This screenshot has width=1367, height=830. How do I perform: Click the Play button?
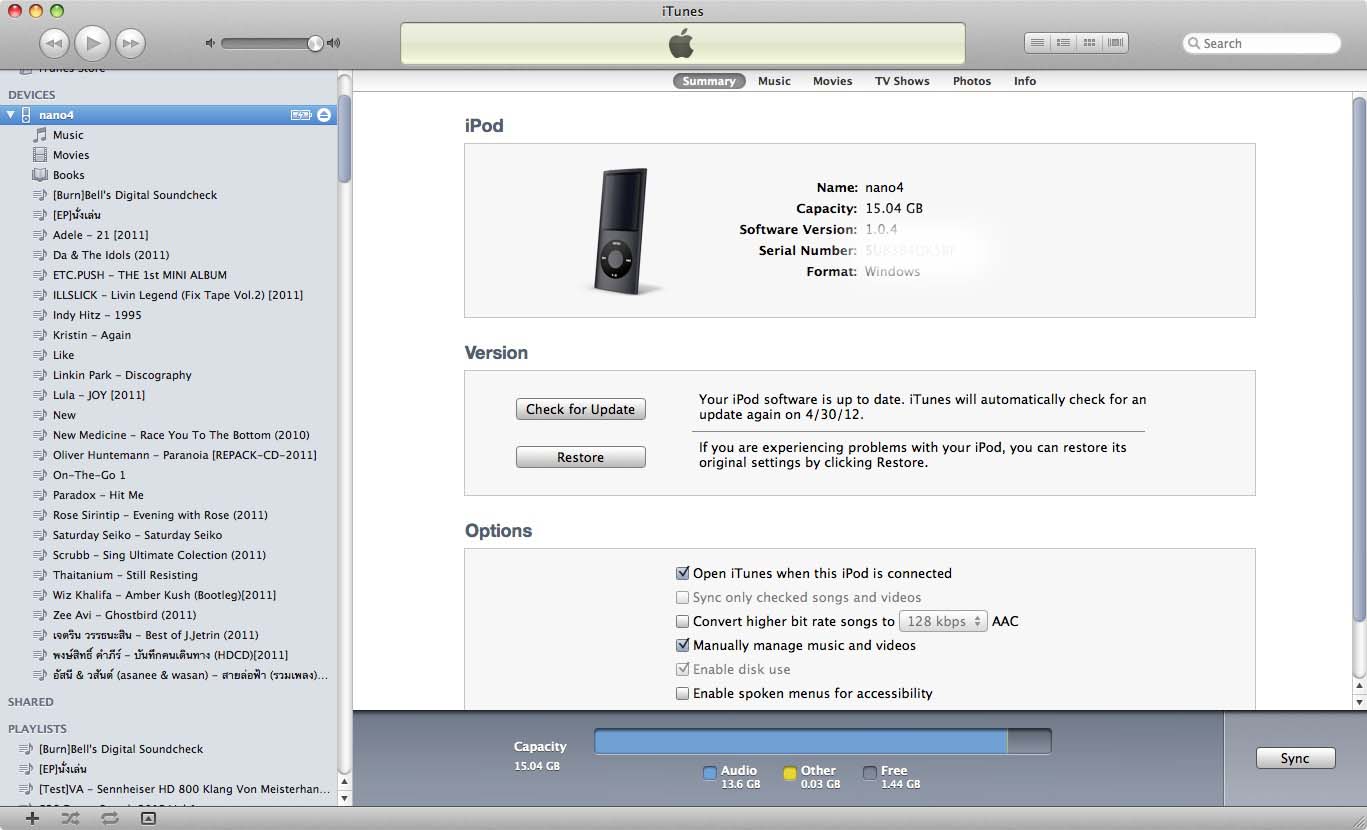coord(92,42)
